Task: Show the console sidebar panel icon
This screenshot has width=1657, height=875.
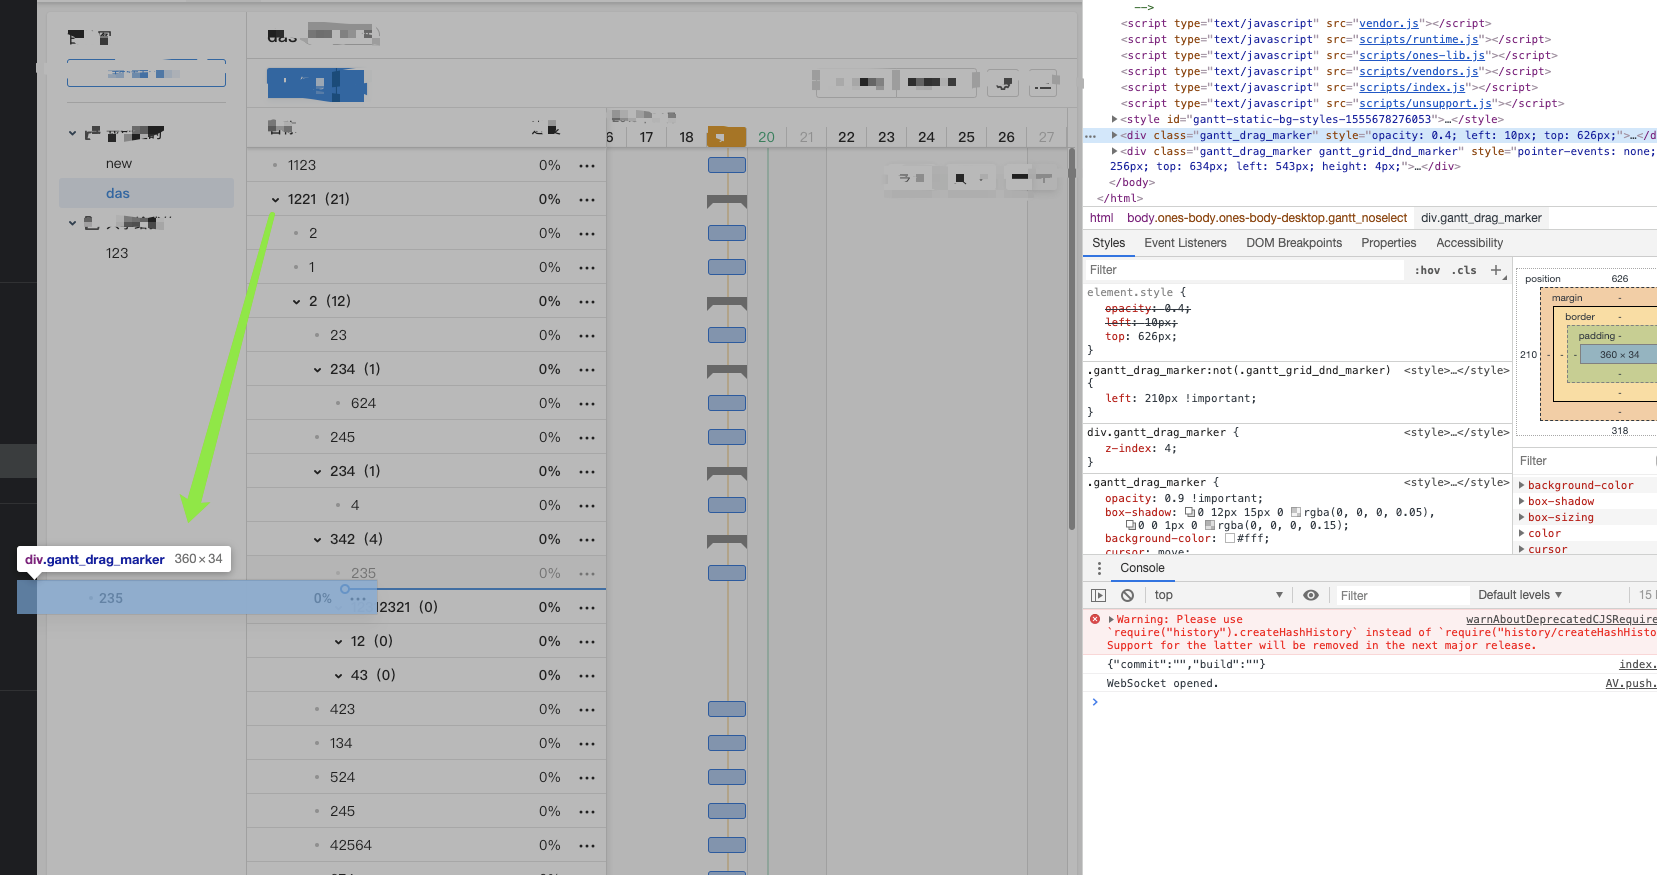Action: [1098, 595]
